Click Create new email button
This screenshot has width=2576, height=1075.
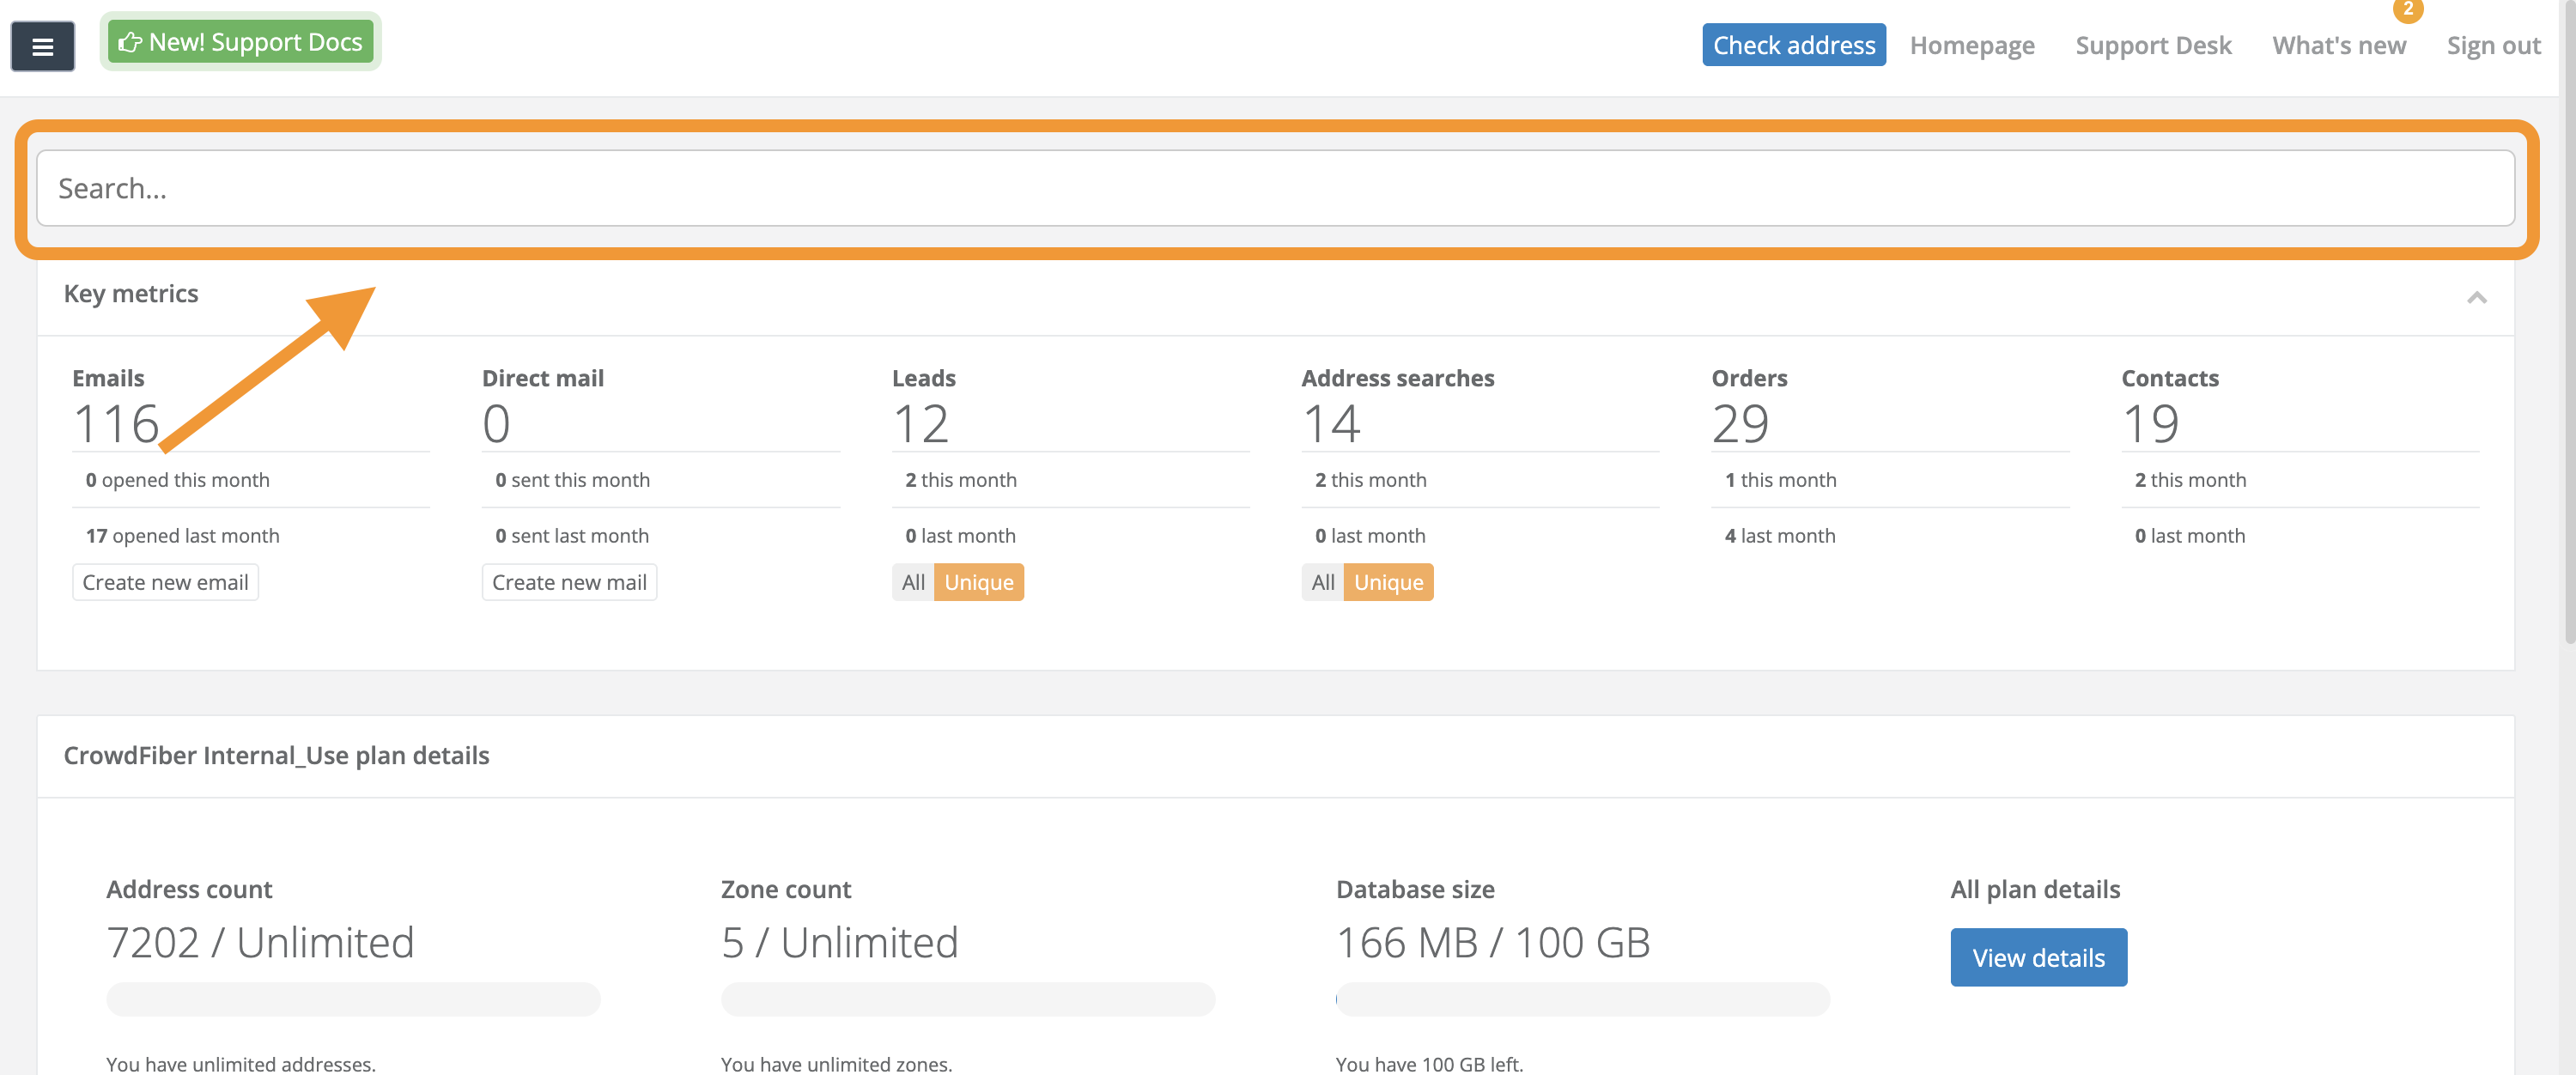tap(165, 582)
